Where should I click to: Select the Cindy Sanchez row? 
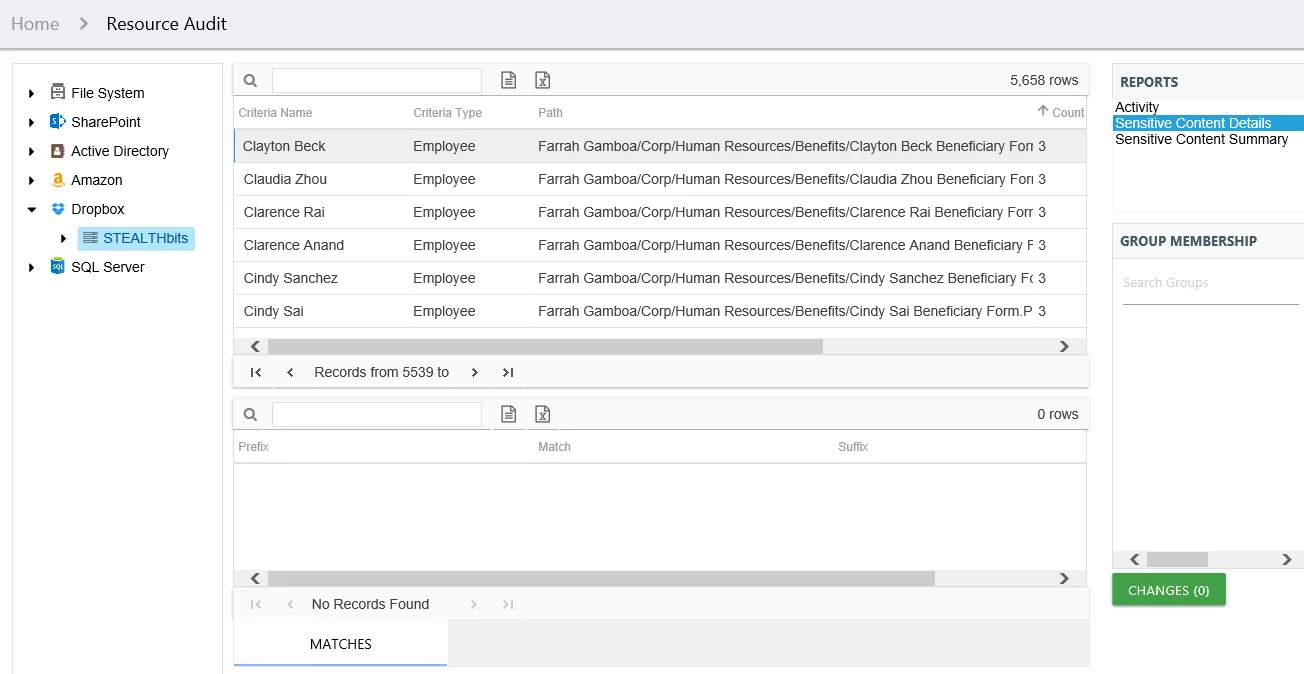pos(660,278)
